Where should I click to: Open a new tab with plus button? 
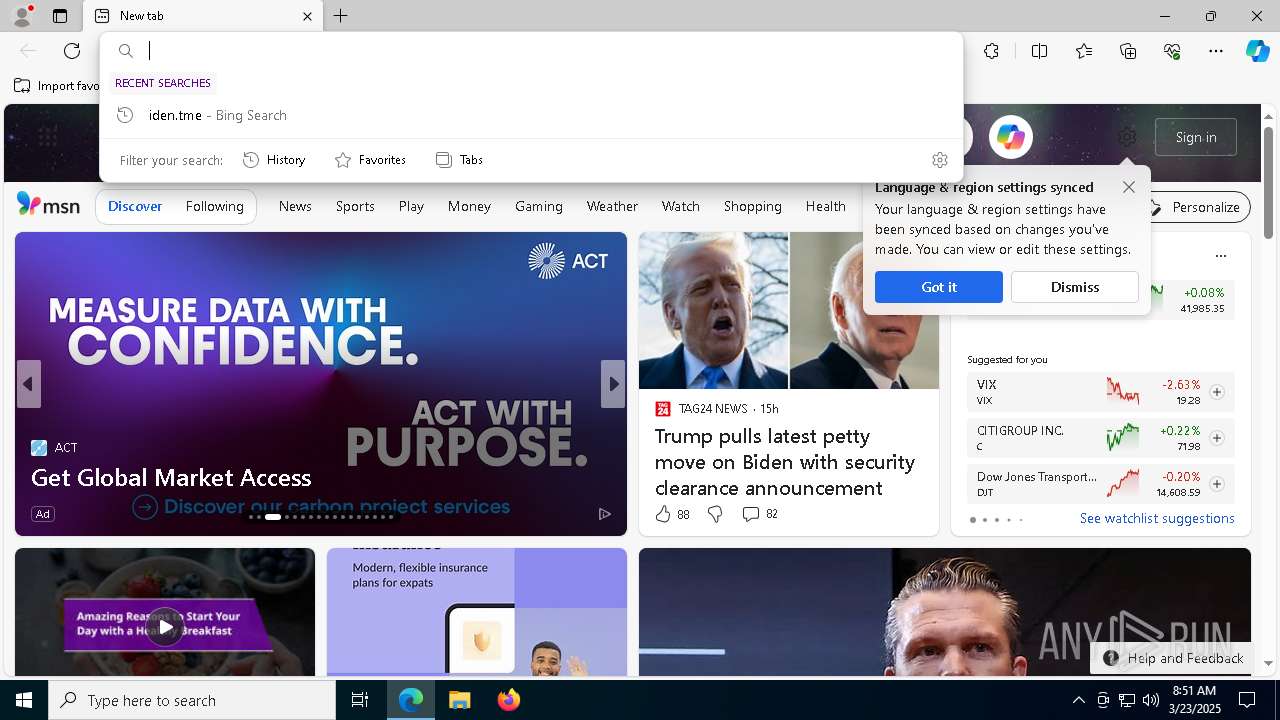[x=341, y=16]
